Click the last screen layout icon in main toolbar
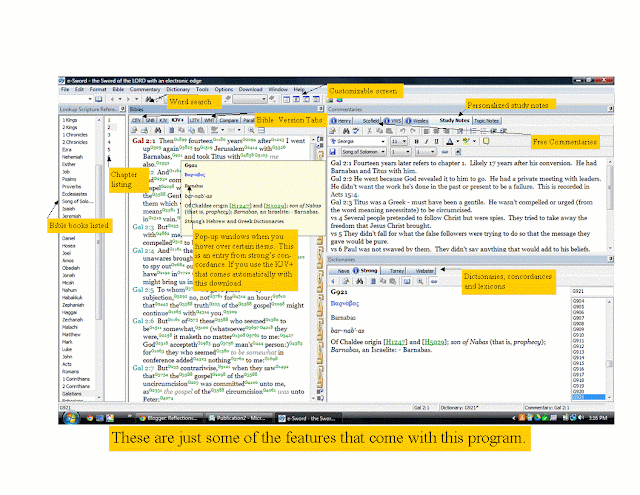This screenshot has width=640, height=495. coord(316,99)
